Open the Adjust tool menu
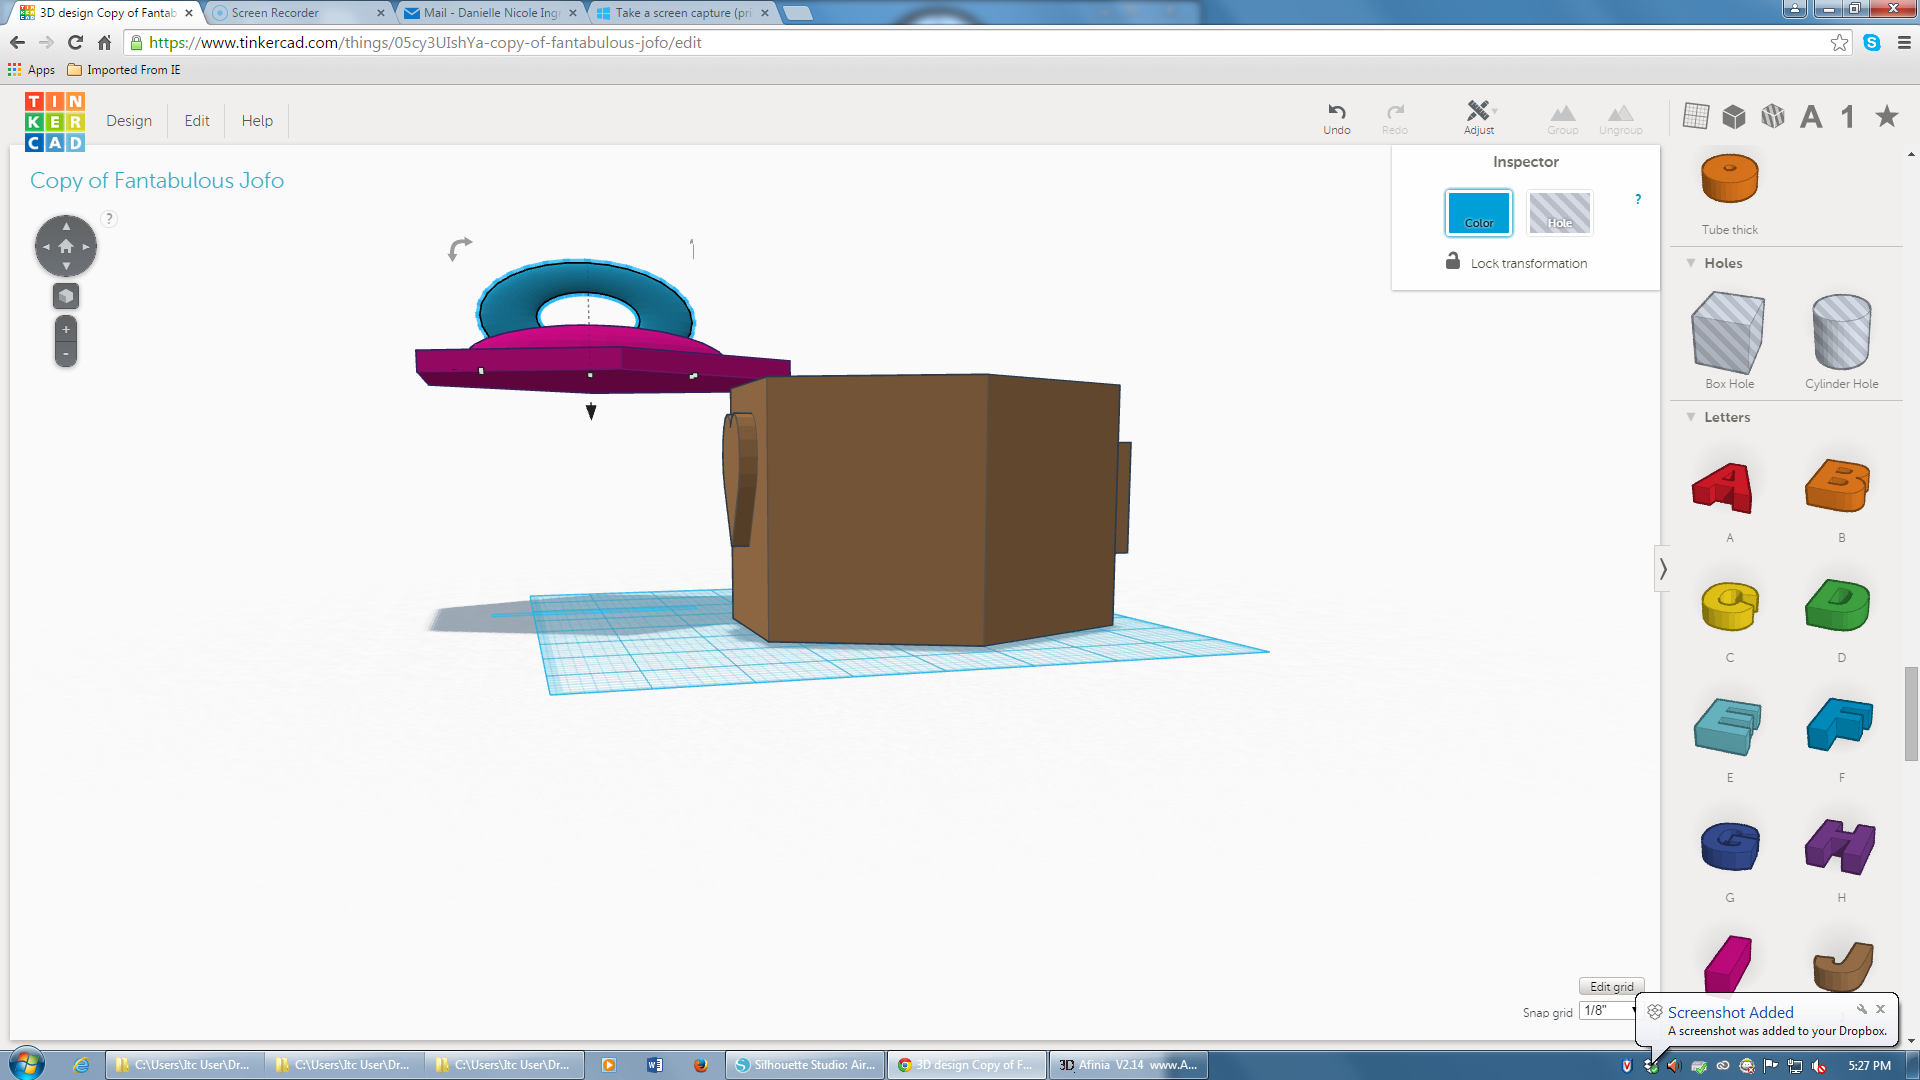 tap(1479, 117)
